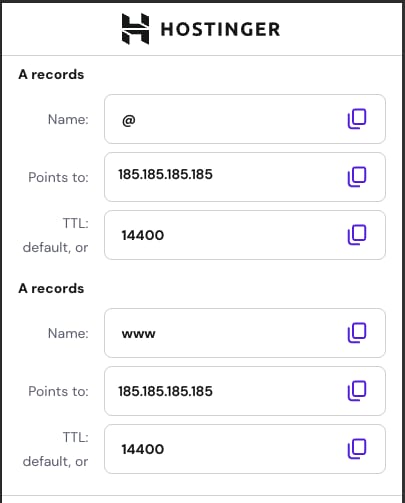Click the Name label beside @ field

click(68, 119)
